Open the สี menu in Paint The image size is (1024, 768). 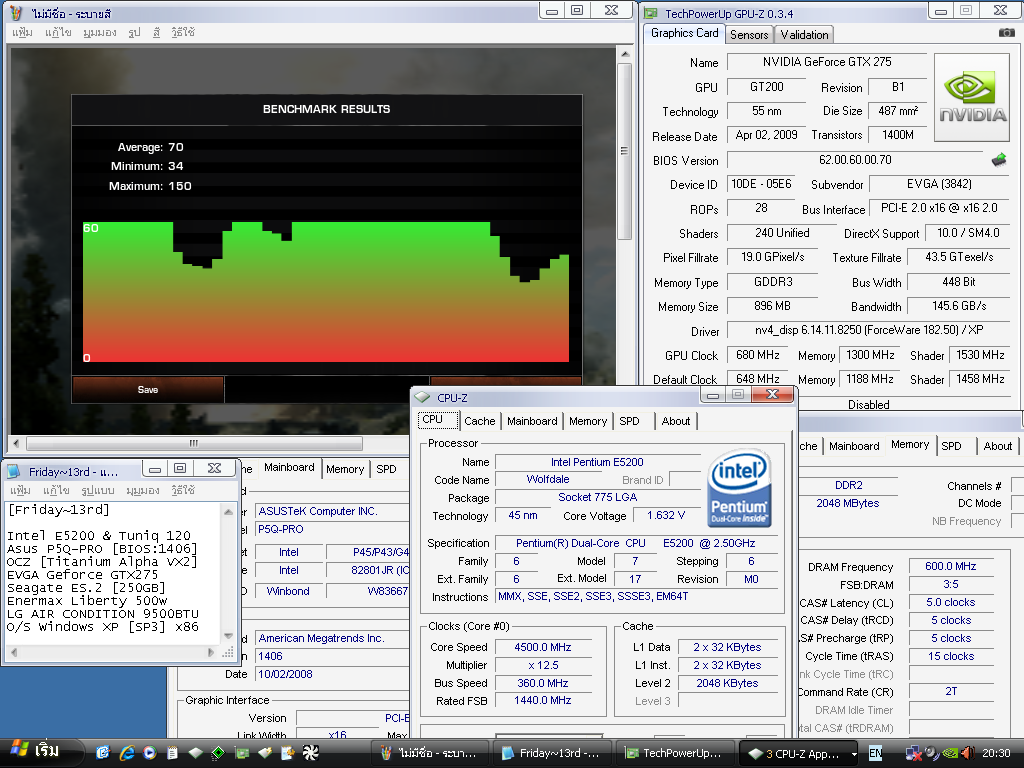pyautogui.click(x=157, y=32)
